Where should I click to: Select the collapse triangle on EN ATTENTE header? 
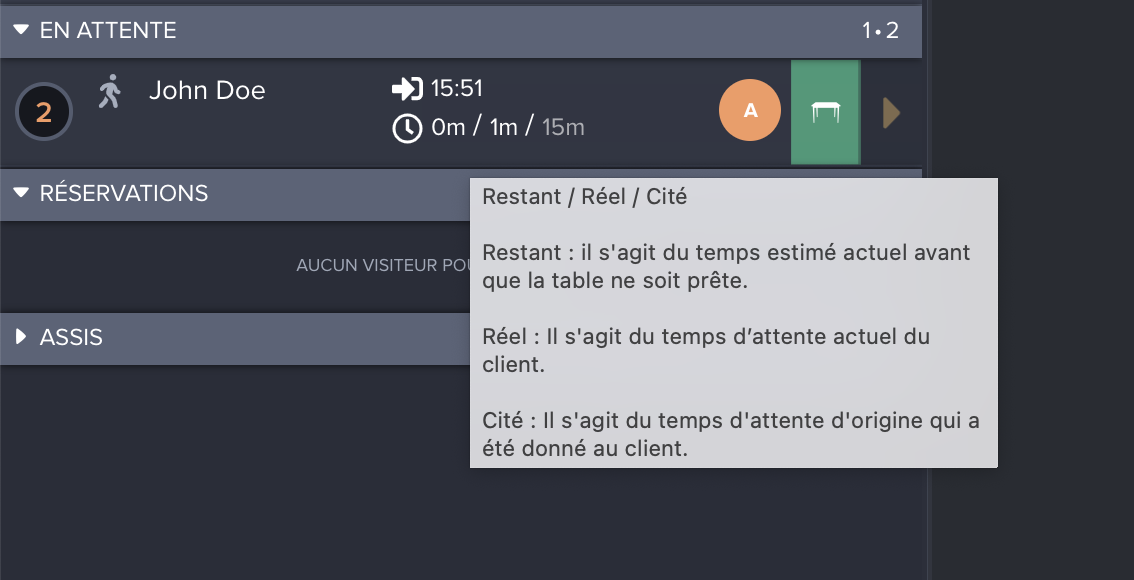pyautogui.click(x=21, y=30)
